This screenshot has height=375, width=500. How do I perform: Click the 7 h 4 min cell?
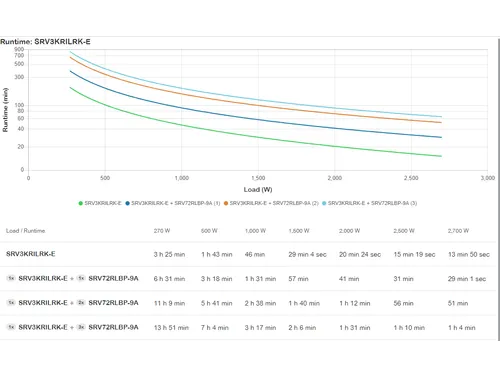coord(215,328)
